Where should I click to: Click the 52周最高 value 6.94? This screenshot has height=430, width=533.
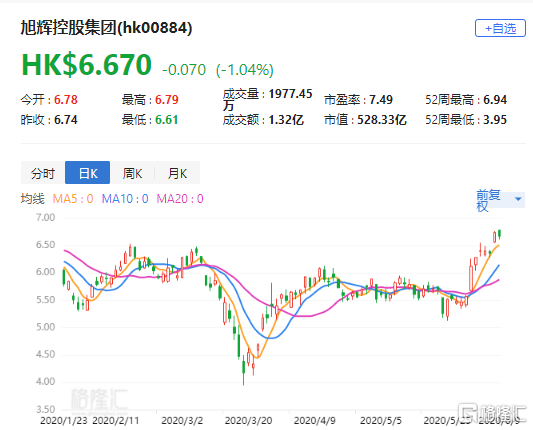(x=495, y=100)
